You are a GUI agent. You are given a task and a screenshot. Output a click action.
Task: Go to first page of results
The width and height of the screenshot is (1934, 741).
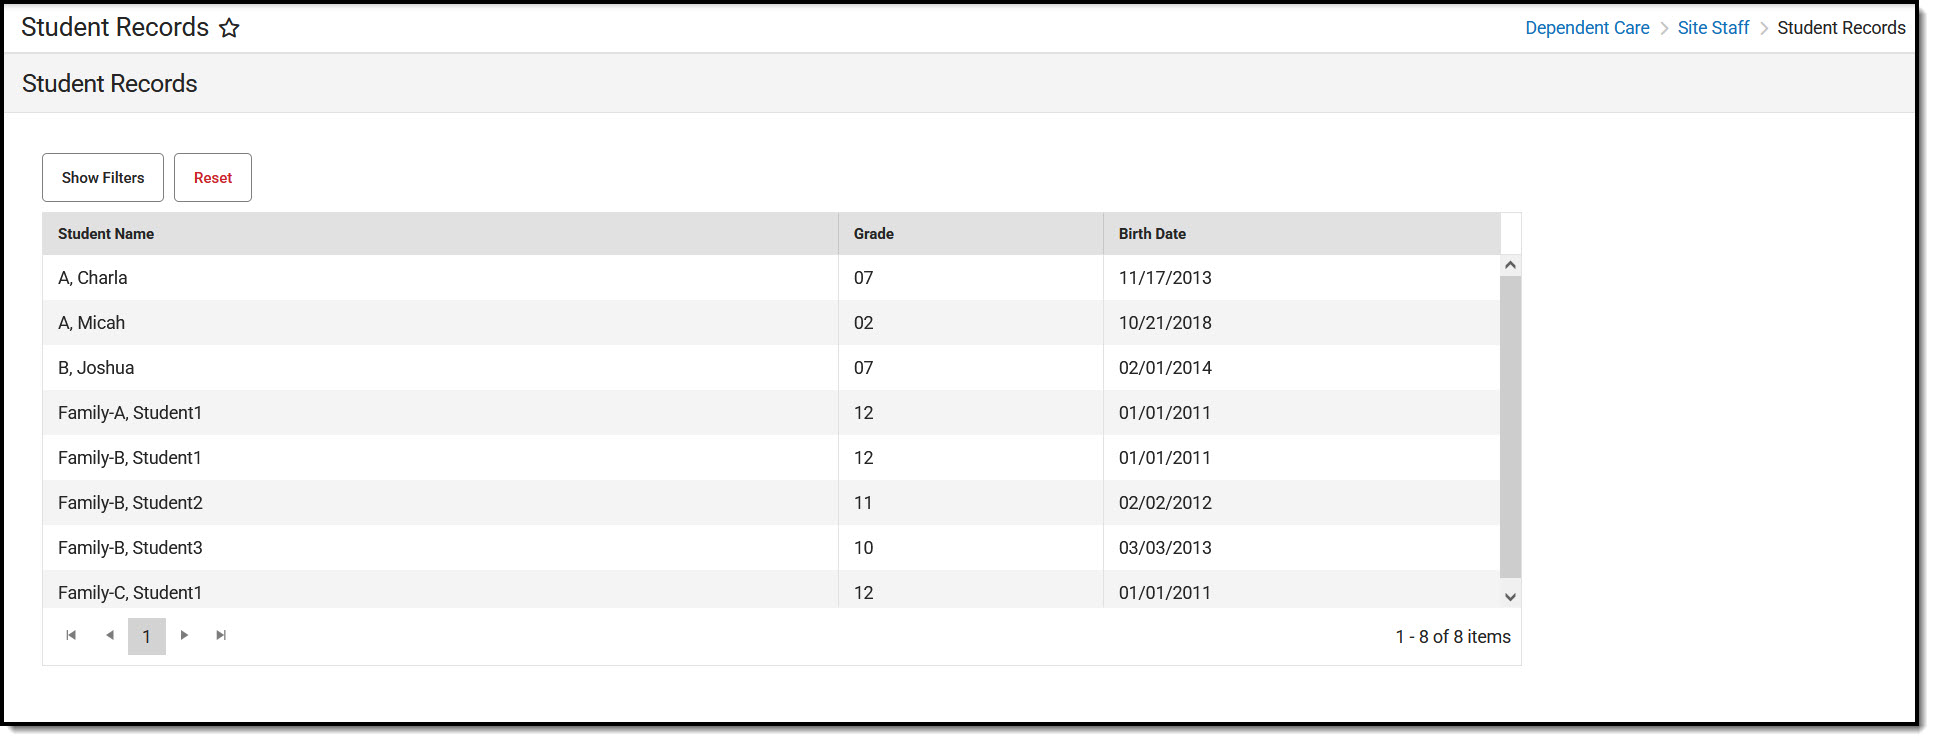click(71, 635)
